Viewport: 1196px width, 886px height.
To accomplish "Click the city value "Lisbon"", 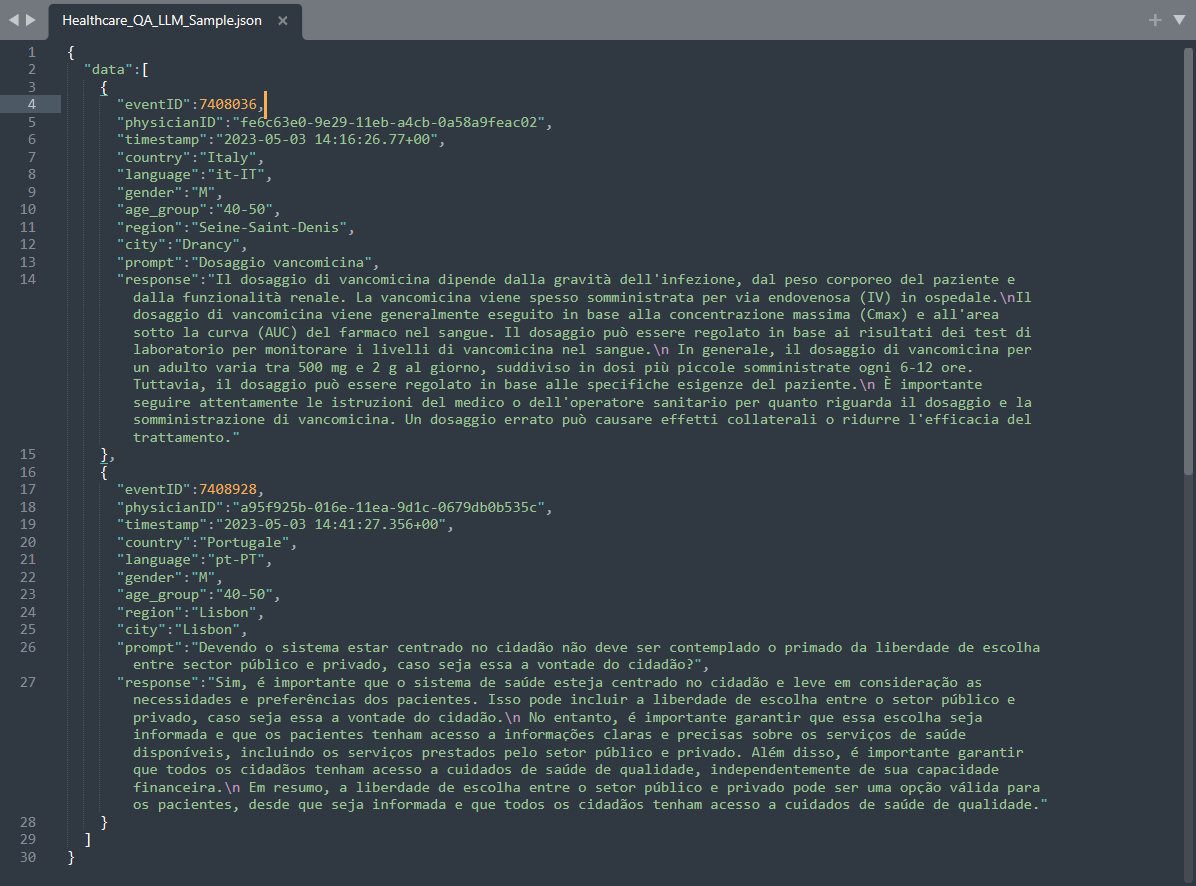I will (x=207, y=630).
